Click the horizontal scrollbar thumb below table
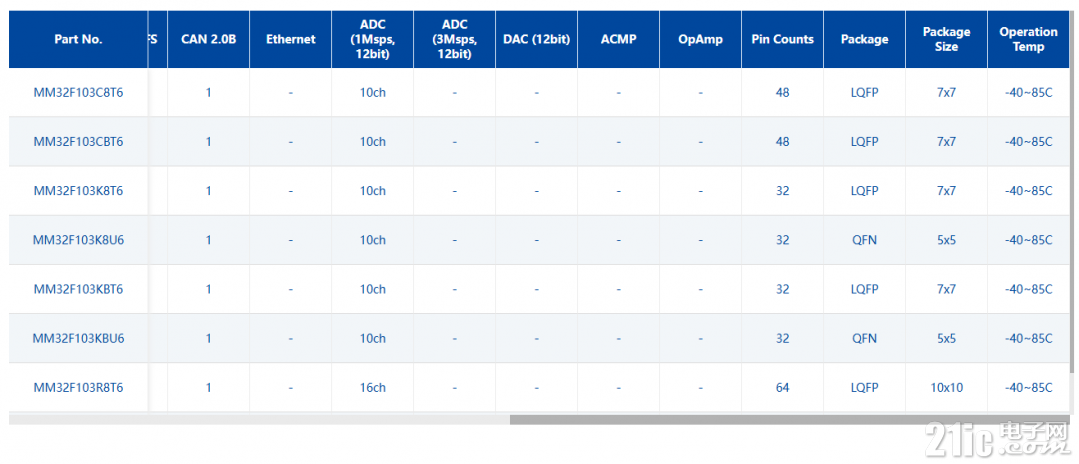The height and width of the screenshot is (464, 1079). pyautogui.click(x=789, y=419)
